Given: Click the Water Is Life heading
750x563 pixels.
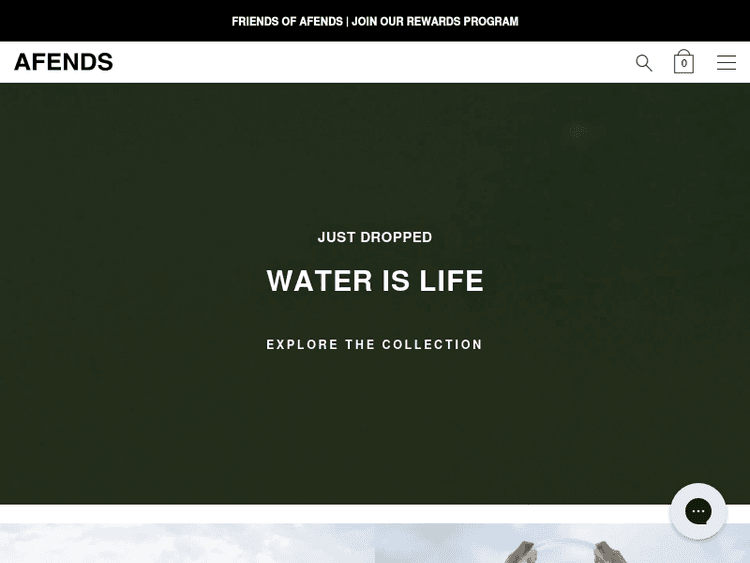Looking at the screenshot, I should (x=375, y=280).
